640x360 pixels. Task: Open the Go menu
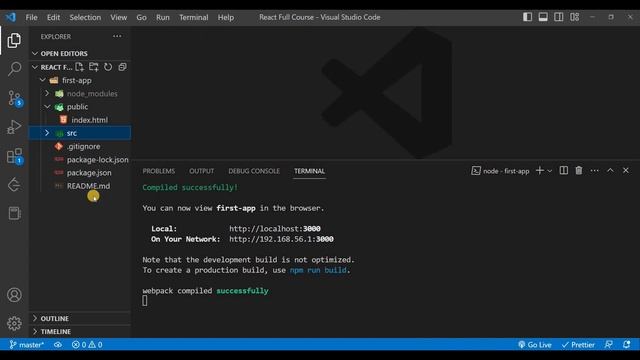(141, 17)
